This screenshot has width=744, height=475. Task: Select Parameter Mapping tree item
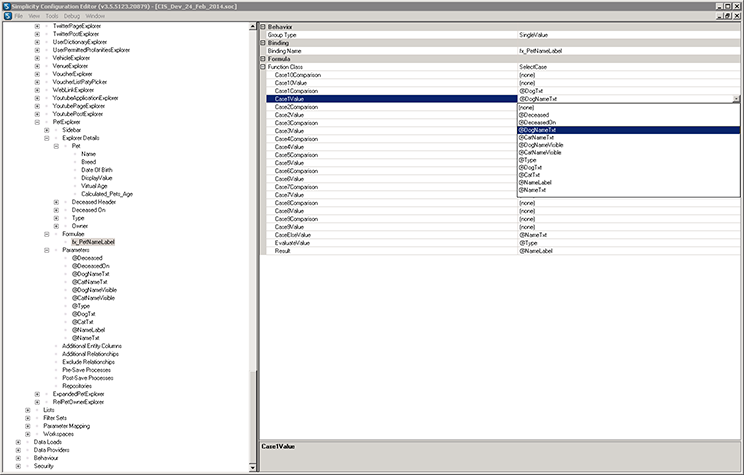point(66,426)
